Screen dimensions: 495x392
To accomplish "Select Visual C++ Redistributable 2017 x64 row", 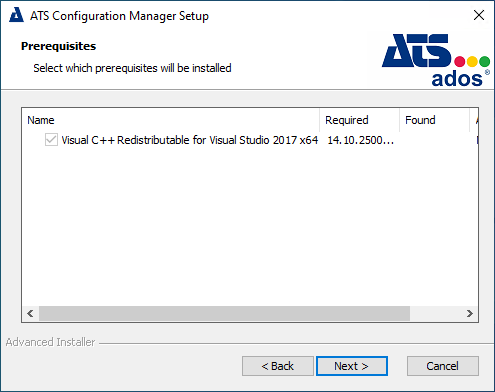I will (250, 140).
